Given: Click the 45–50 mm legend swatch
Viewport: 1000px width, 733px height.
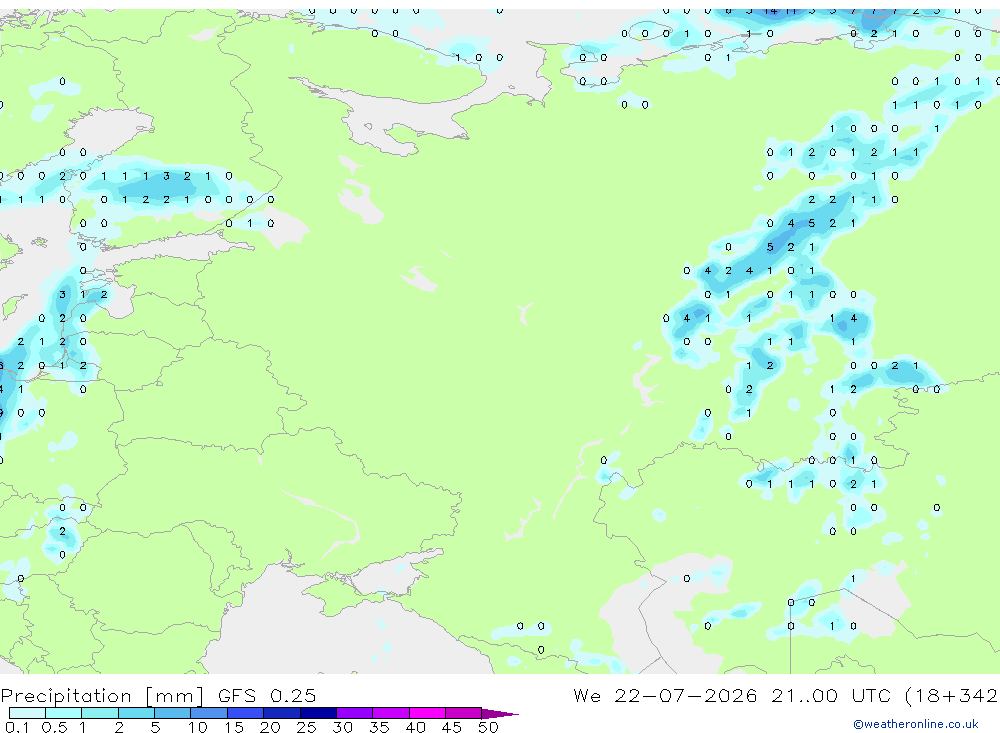Looking at the screenshot, I should [464, 713].
